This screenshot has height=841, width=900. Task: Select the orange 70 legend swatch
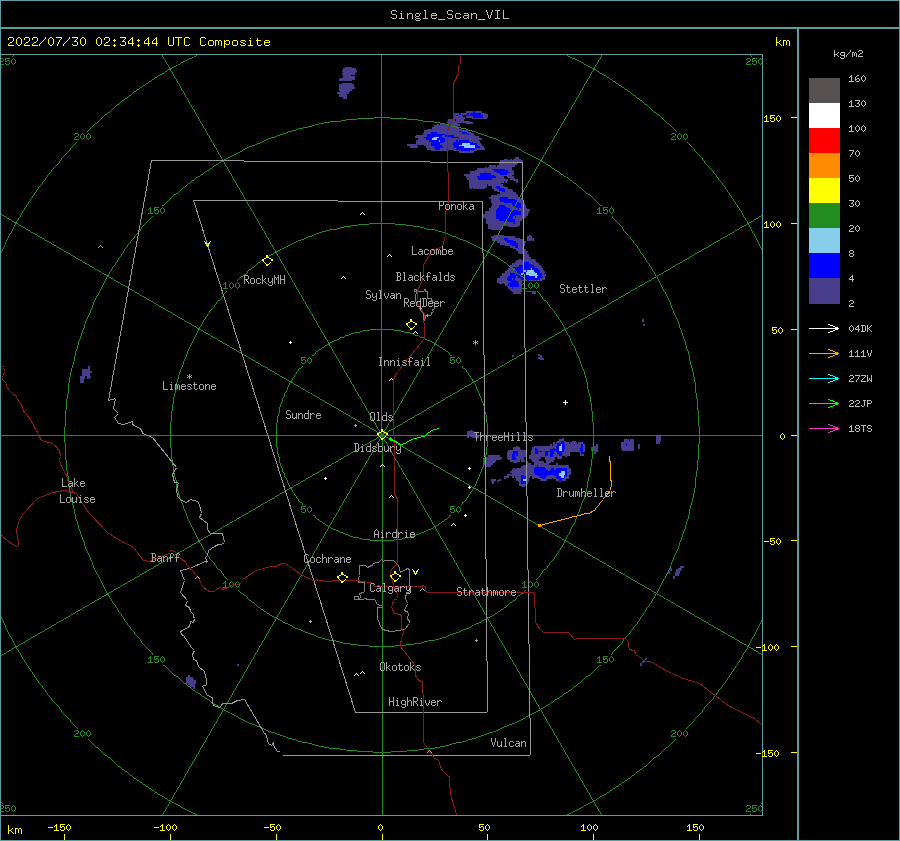(824, 166)
